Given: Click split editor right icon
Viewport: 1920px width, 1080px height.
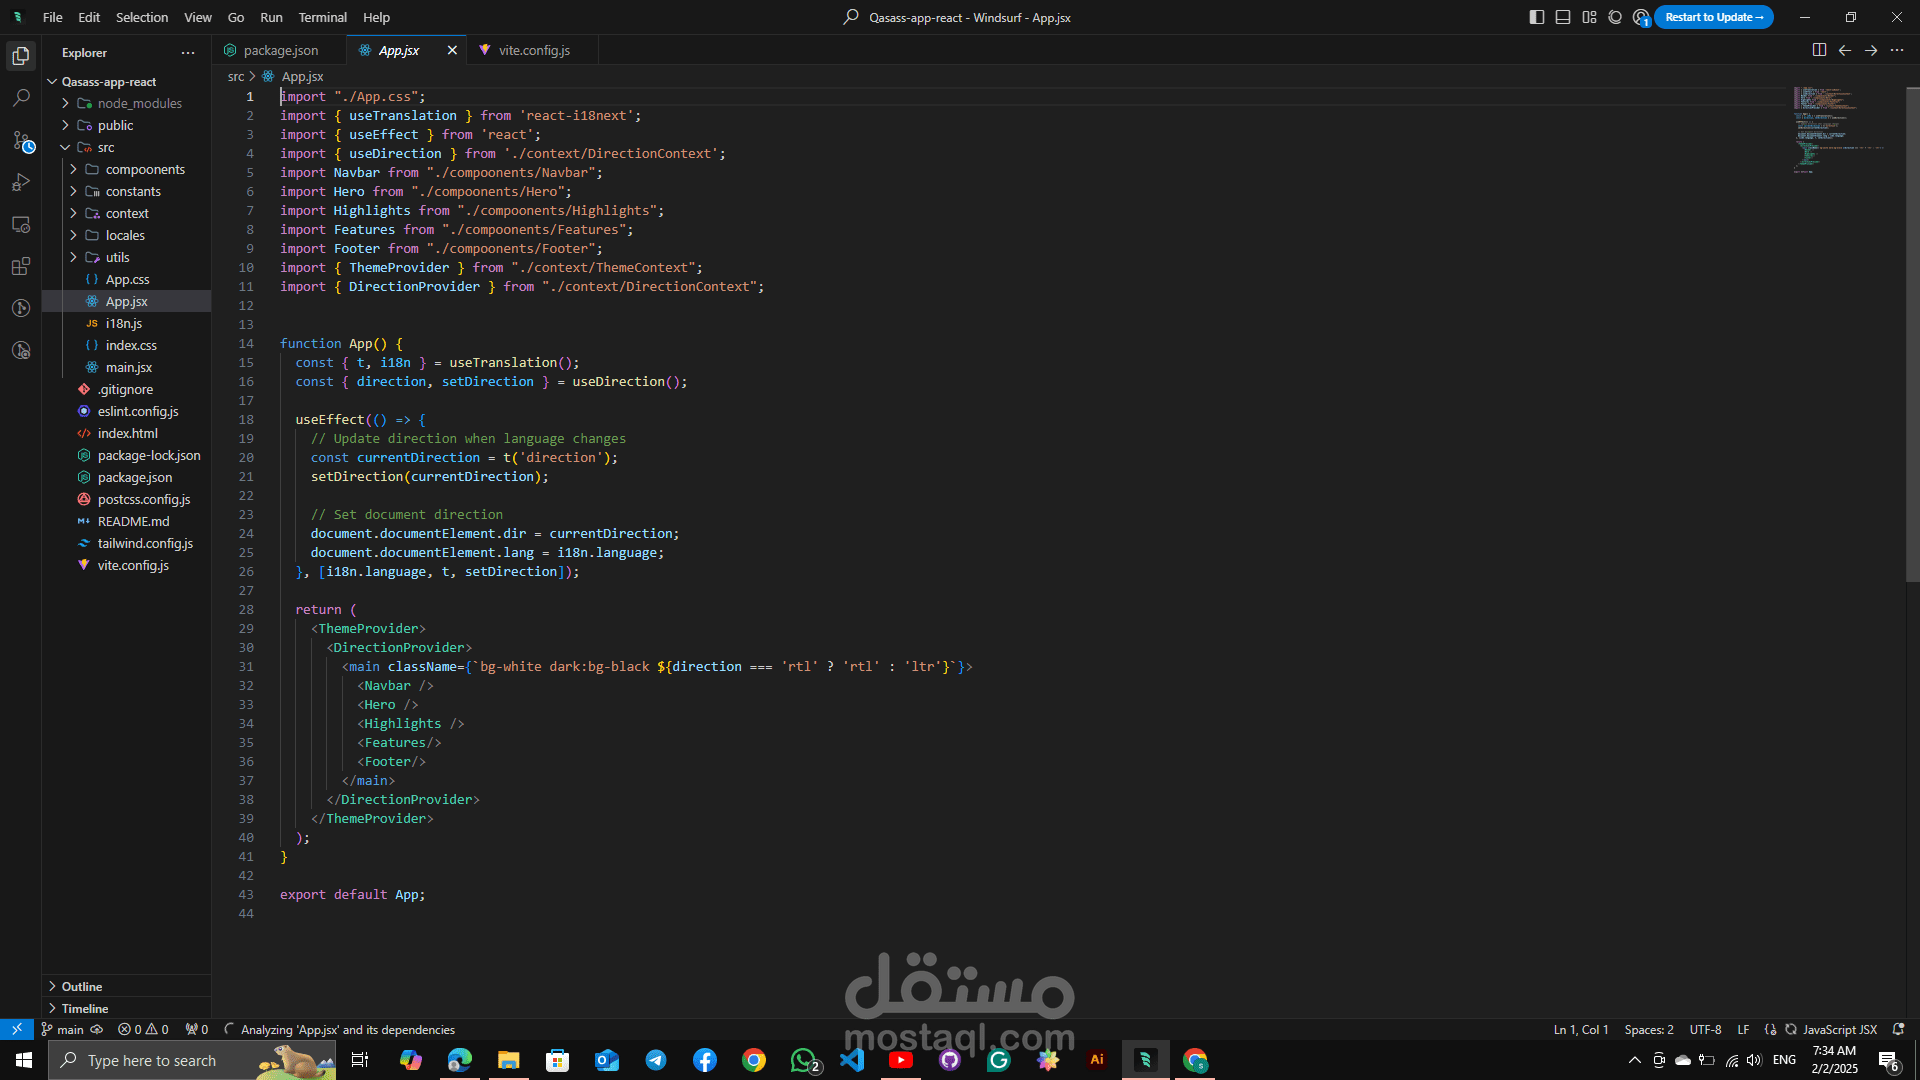Looking at the screenshot, I should point(1819,50).
